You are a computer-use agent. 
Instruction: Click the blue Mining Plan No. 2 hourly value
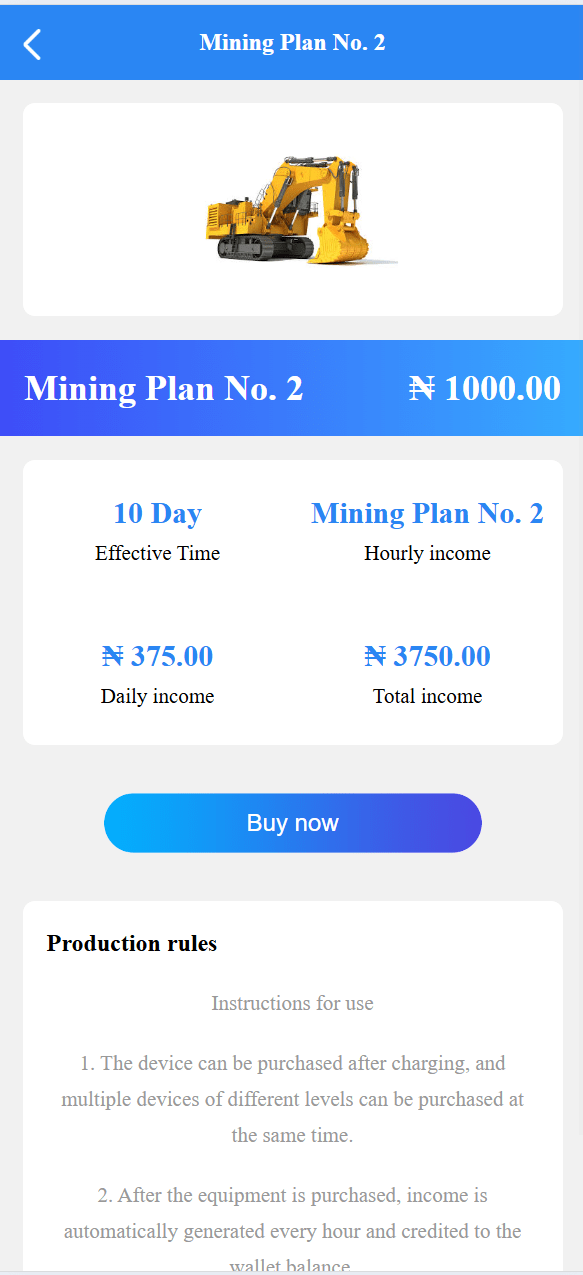[x=427, y=514]
